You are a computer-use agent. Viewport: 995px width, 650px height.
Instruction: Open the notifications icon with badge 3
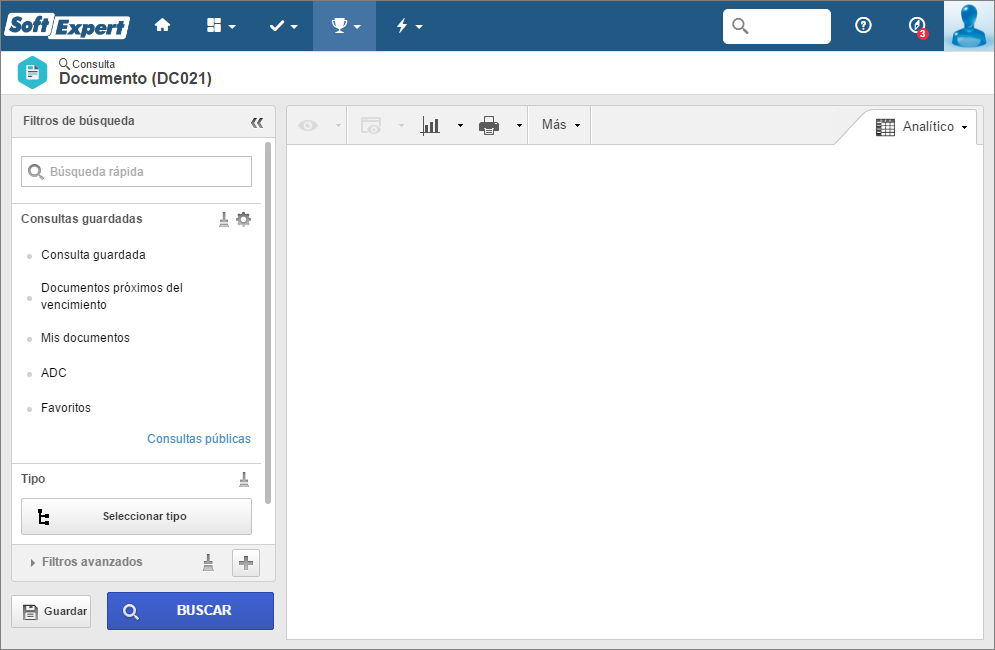pos(918,27)
